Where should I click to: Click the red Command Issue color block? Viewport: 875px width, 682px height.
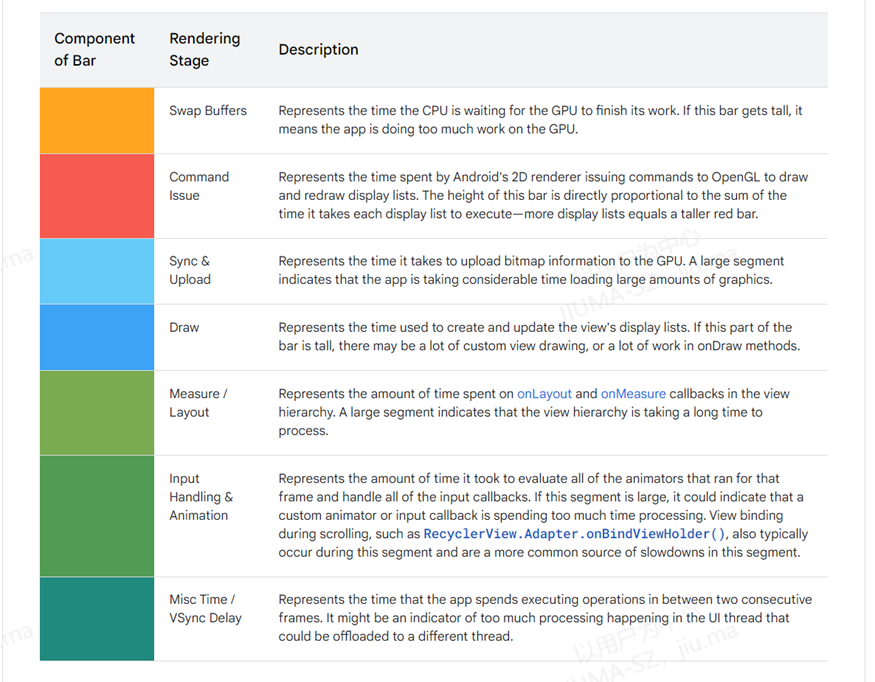97,196
